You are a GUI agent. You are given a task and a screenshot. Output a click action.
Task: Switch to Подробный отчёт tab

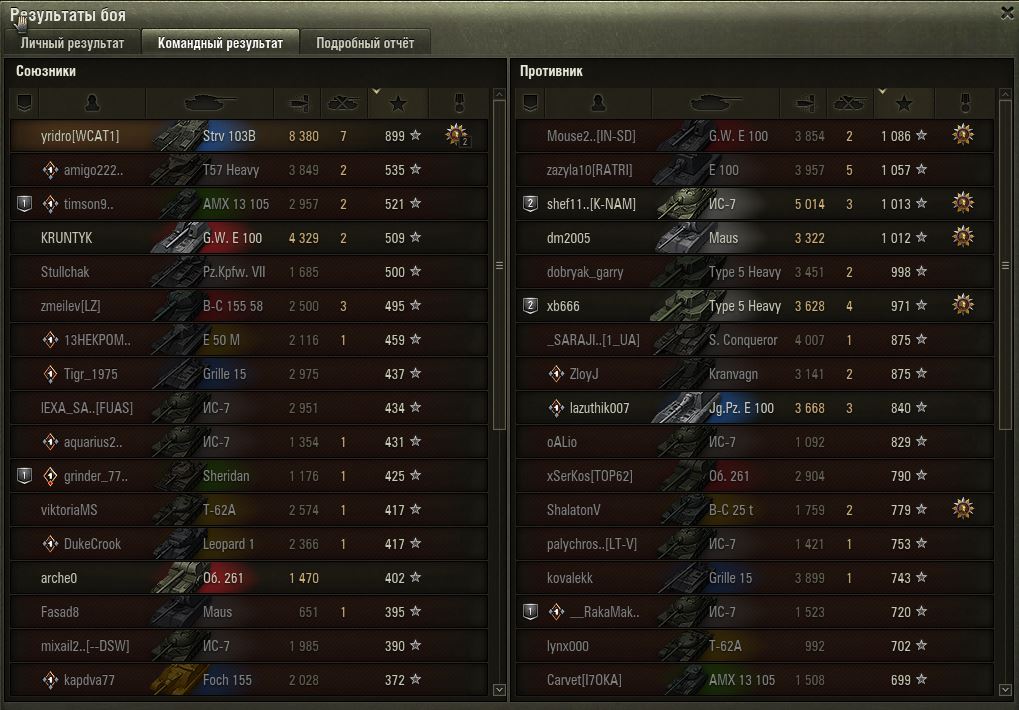point(365,43)
